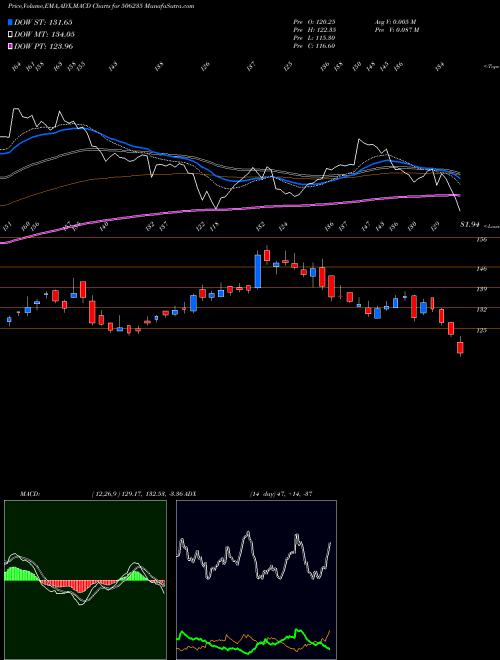500x660 pixels.
Task: Click the last red candlestick below 125
Action: [x=460, y=347]
